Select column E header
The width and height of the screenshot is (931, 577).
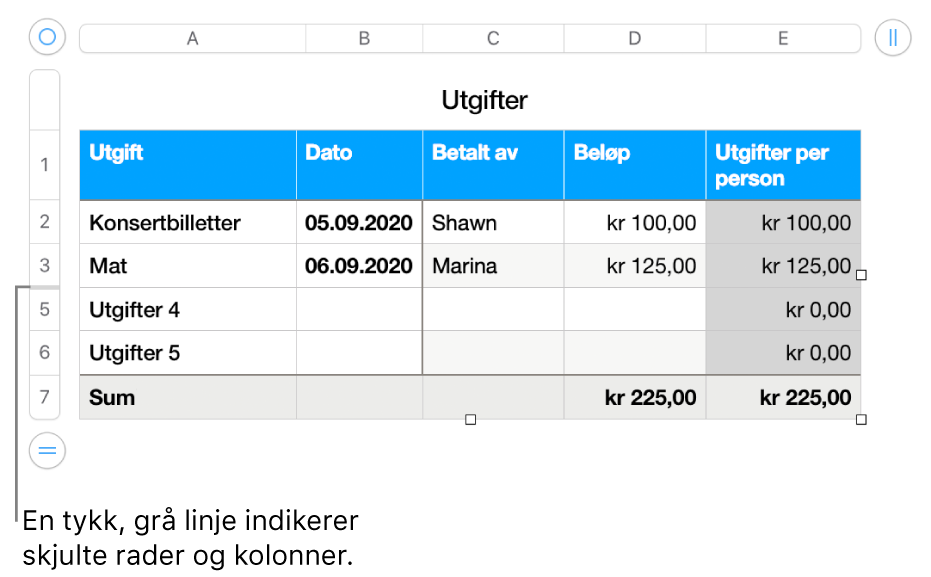[783, 38]
